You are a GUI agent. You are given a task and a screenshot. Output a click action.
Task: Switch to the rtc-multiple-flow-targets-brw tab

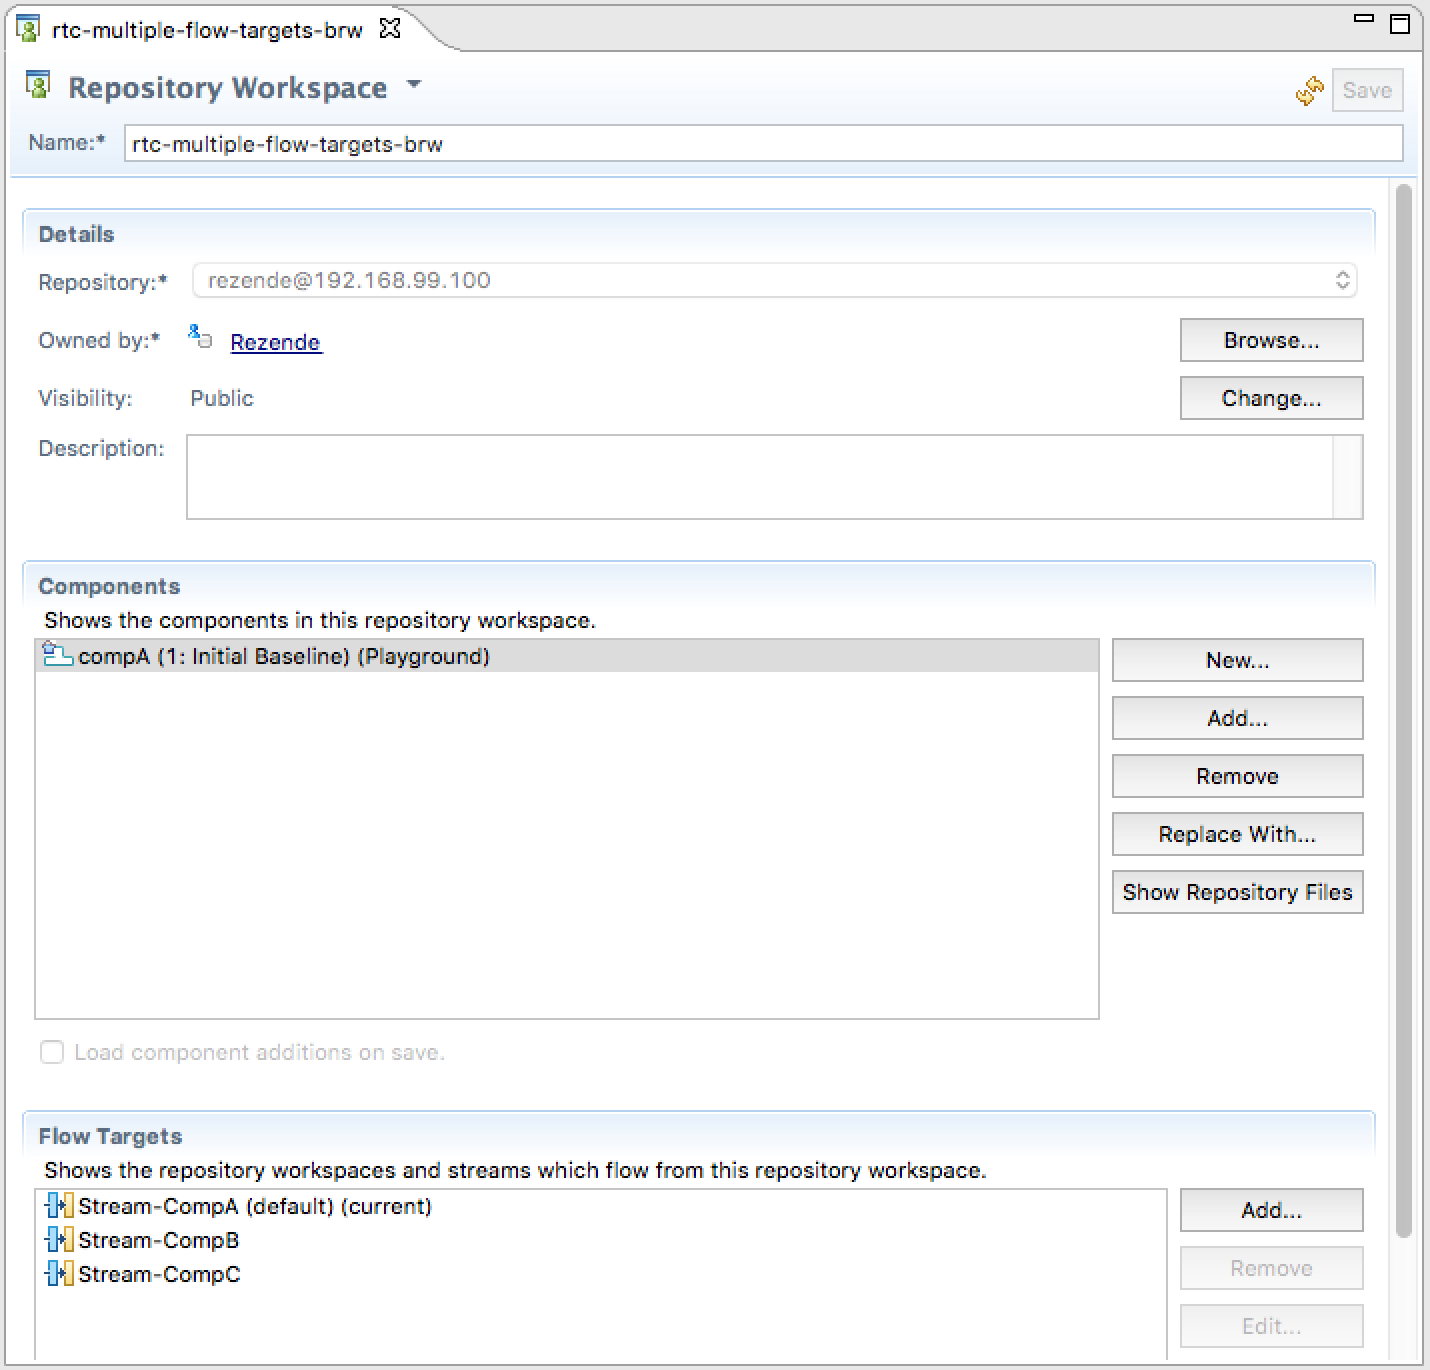[207, 30]
